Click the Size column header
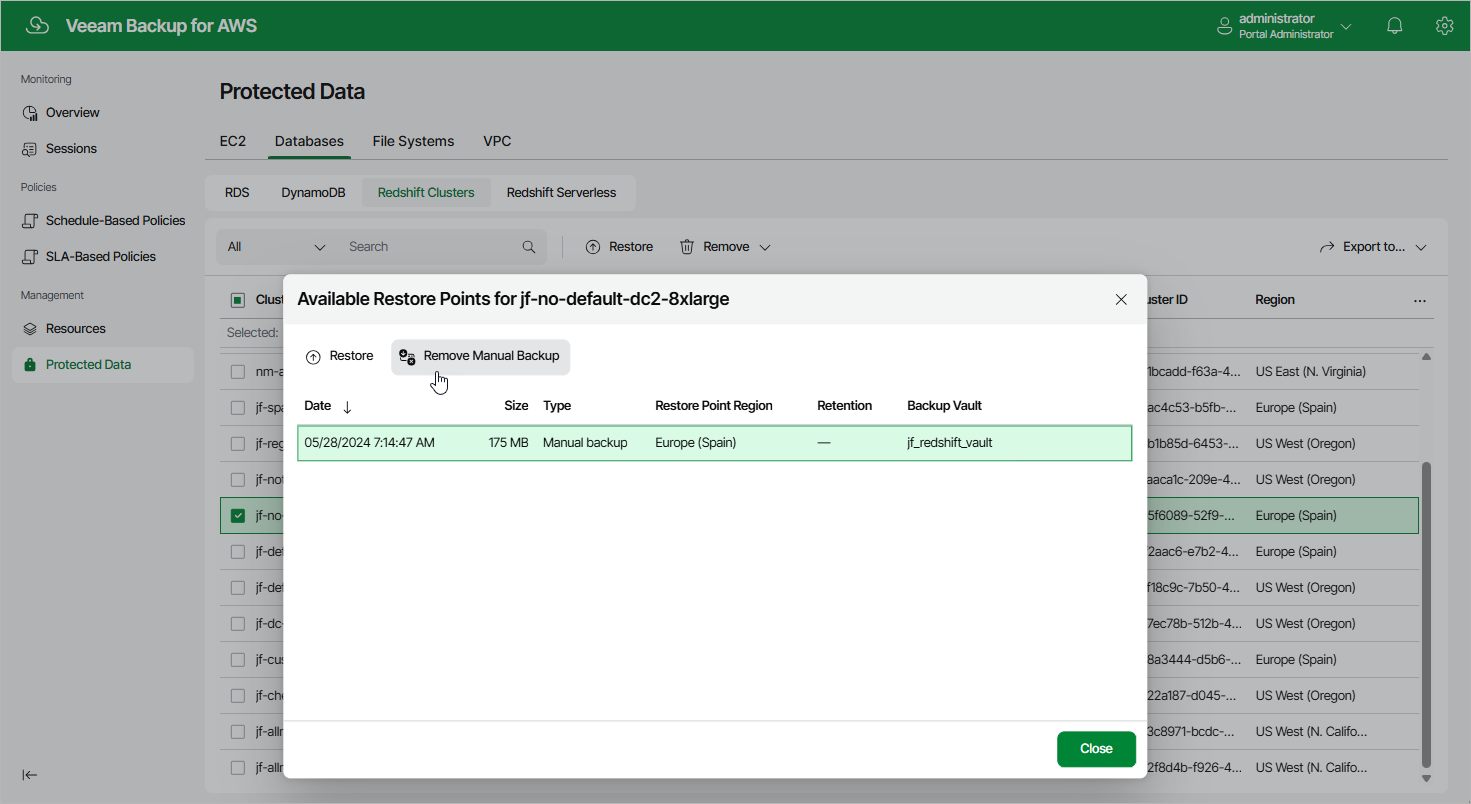The width and height of the screenshot is (1471, 804). coord(516,406)
